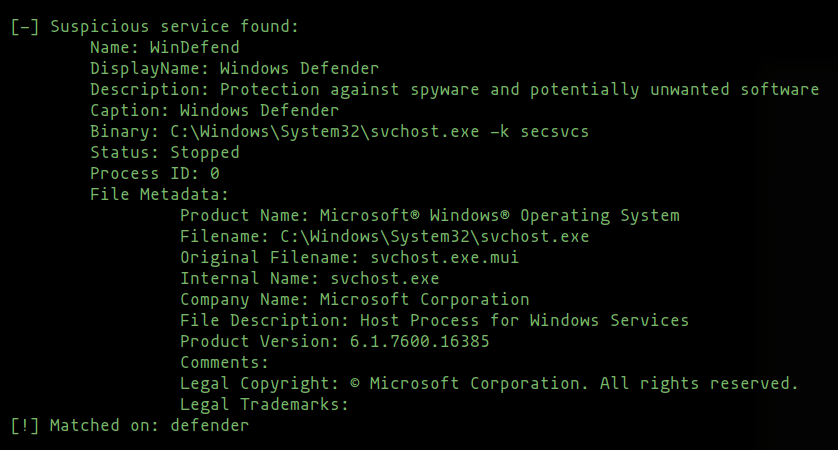Click the Company Name Microsoft Corporation

pos(424,300)
